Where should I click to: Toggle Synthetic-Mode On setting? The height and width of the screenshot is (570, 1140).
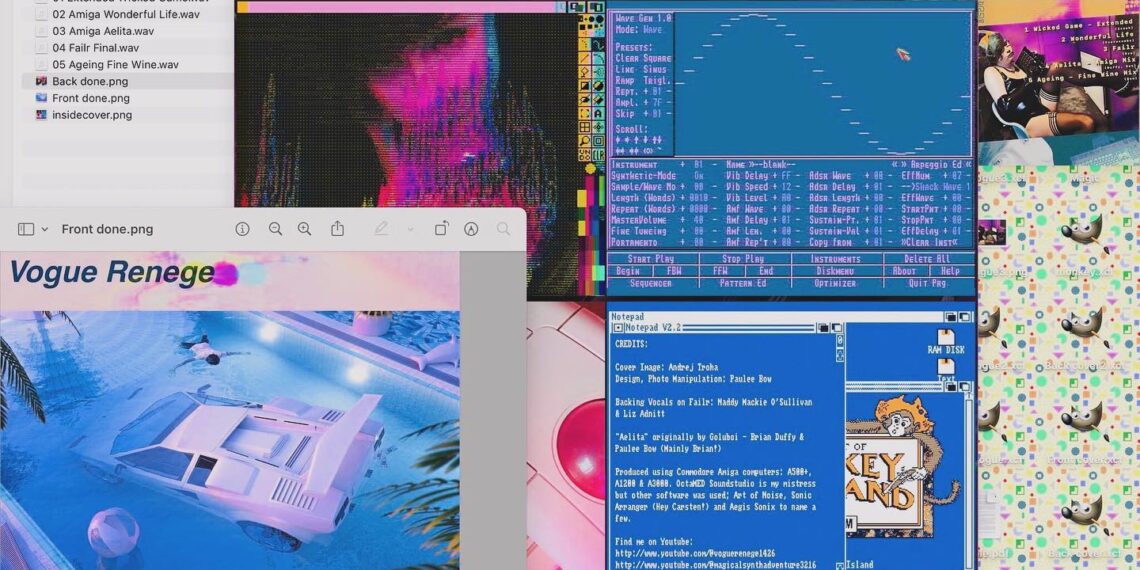click(699, 175)
